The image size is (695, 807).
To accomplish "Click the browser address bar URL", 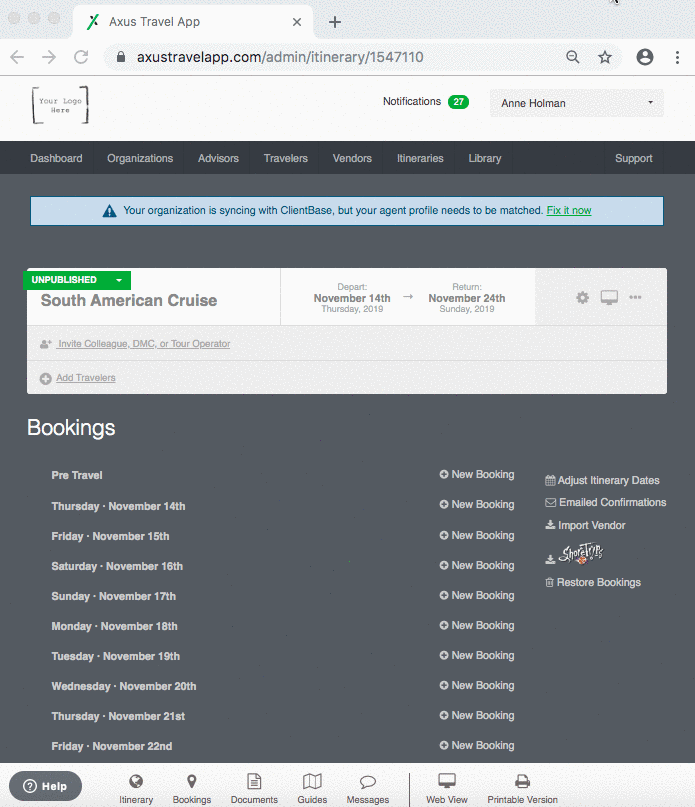I will tap(280, 57).
